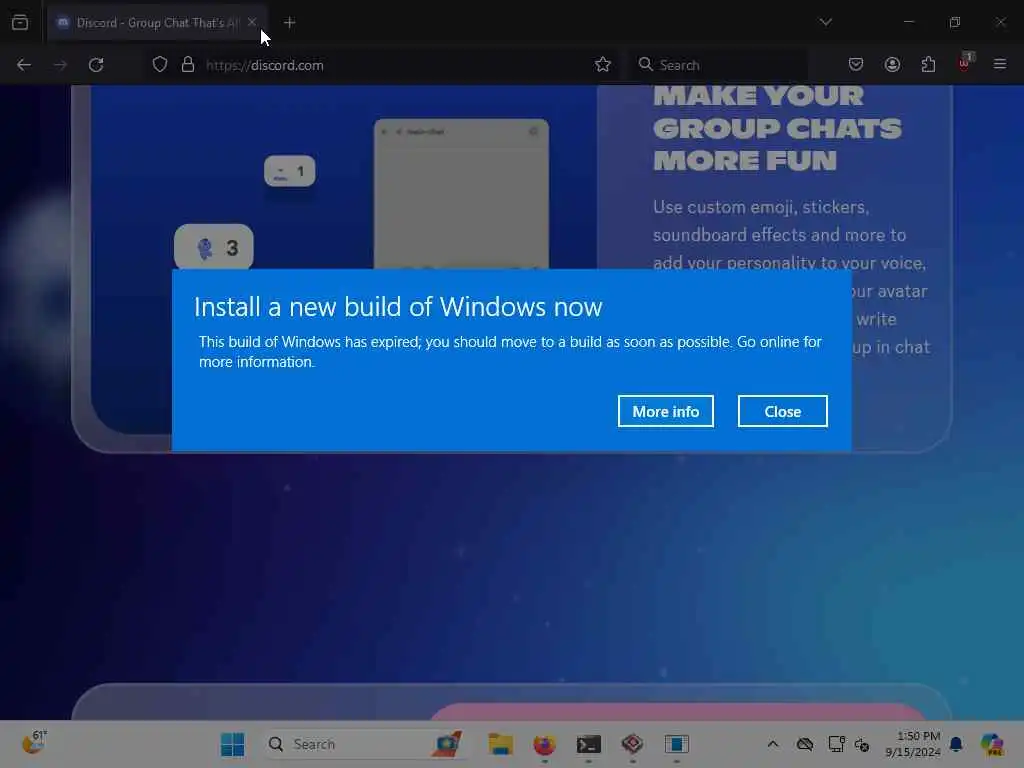Expand the hidden system tray icons chevron

pos(773,744)
